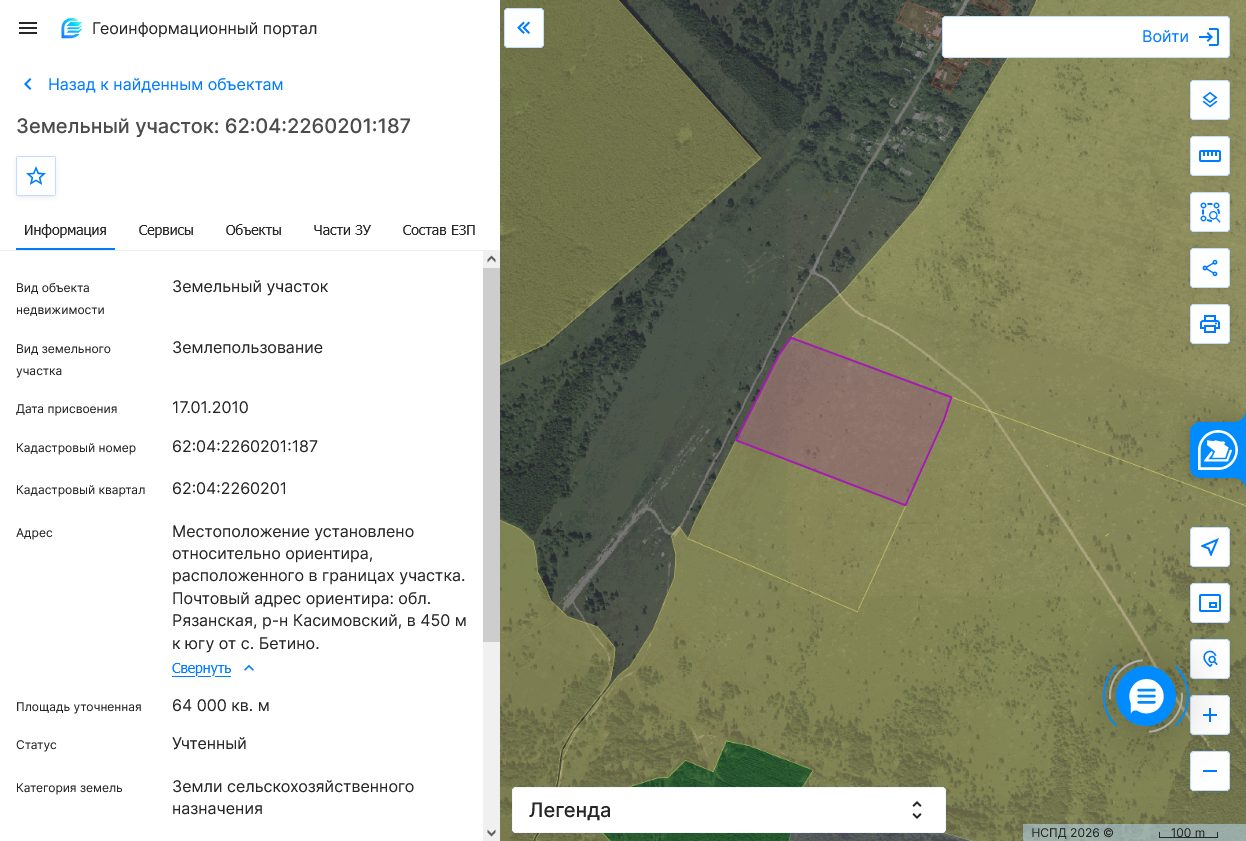
Task: Click the info panel vertical scrollbar
Action: [x=491, y=455]
